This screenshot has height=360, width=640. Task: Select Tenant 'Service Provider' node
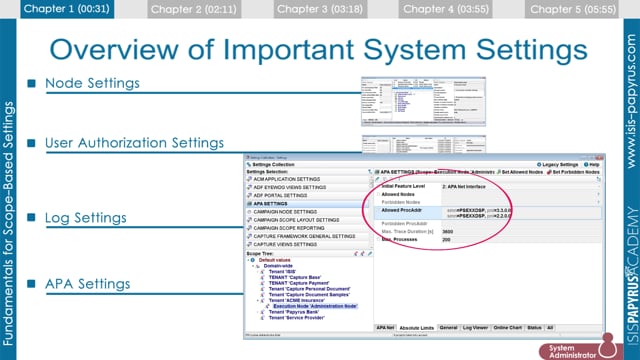click(296, 317)
